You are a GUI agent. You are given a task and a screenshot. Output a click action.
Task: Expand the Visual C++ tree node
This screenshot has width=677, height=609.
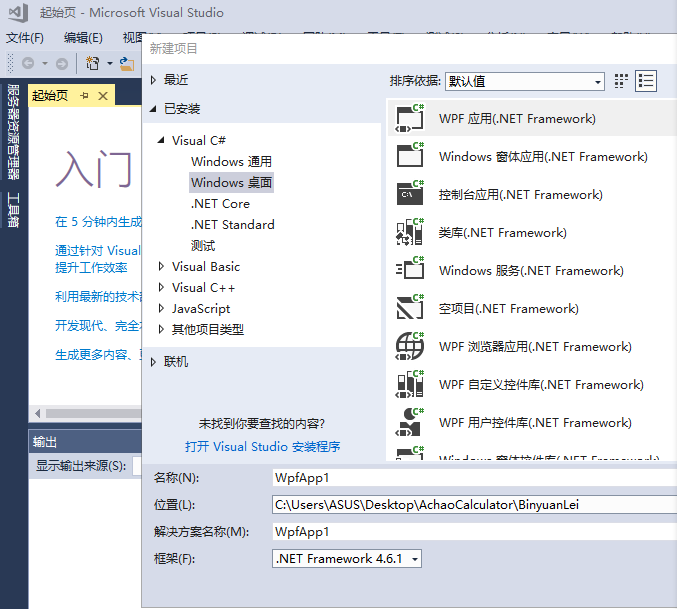[x=161, y=287]
